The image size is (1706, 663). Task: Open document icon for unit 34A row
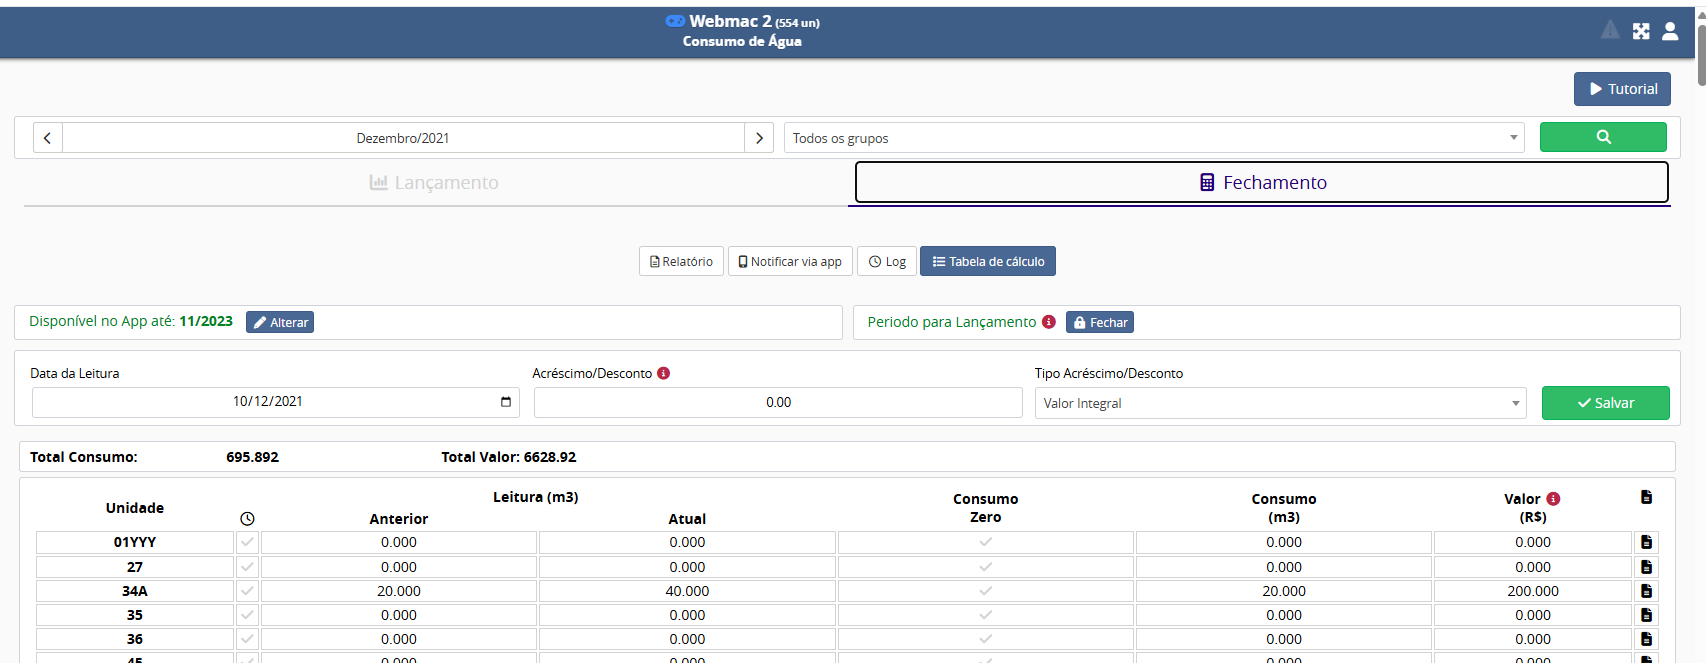[x=1646, y=591]
